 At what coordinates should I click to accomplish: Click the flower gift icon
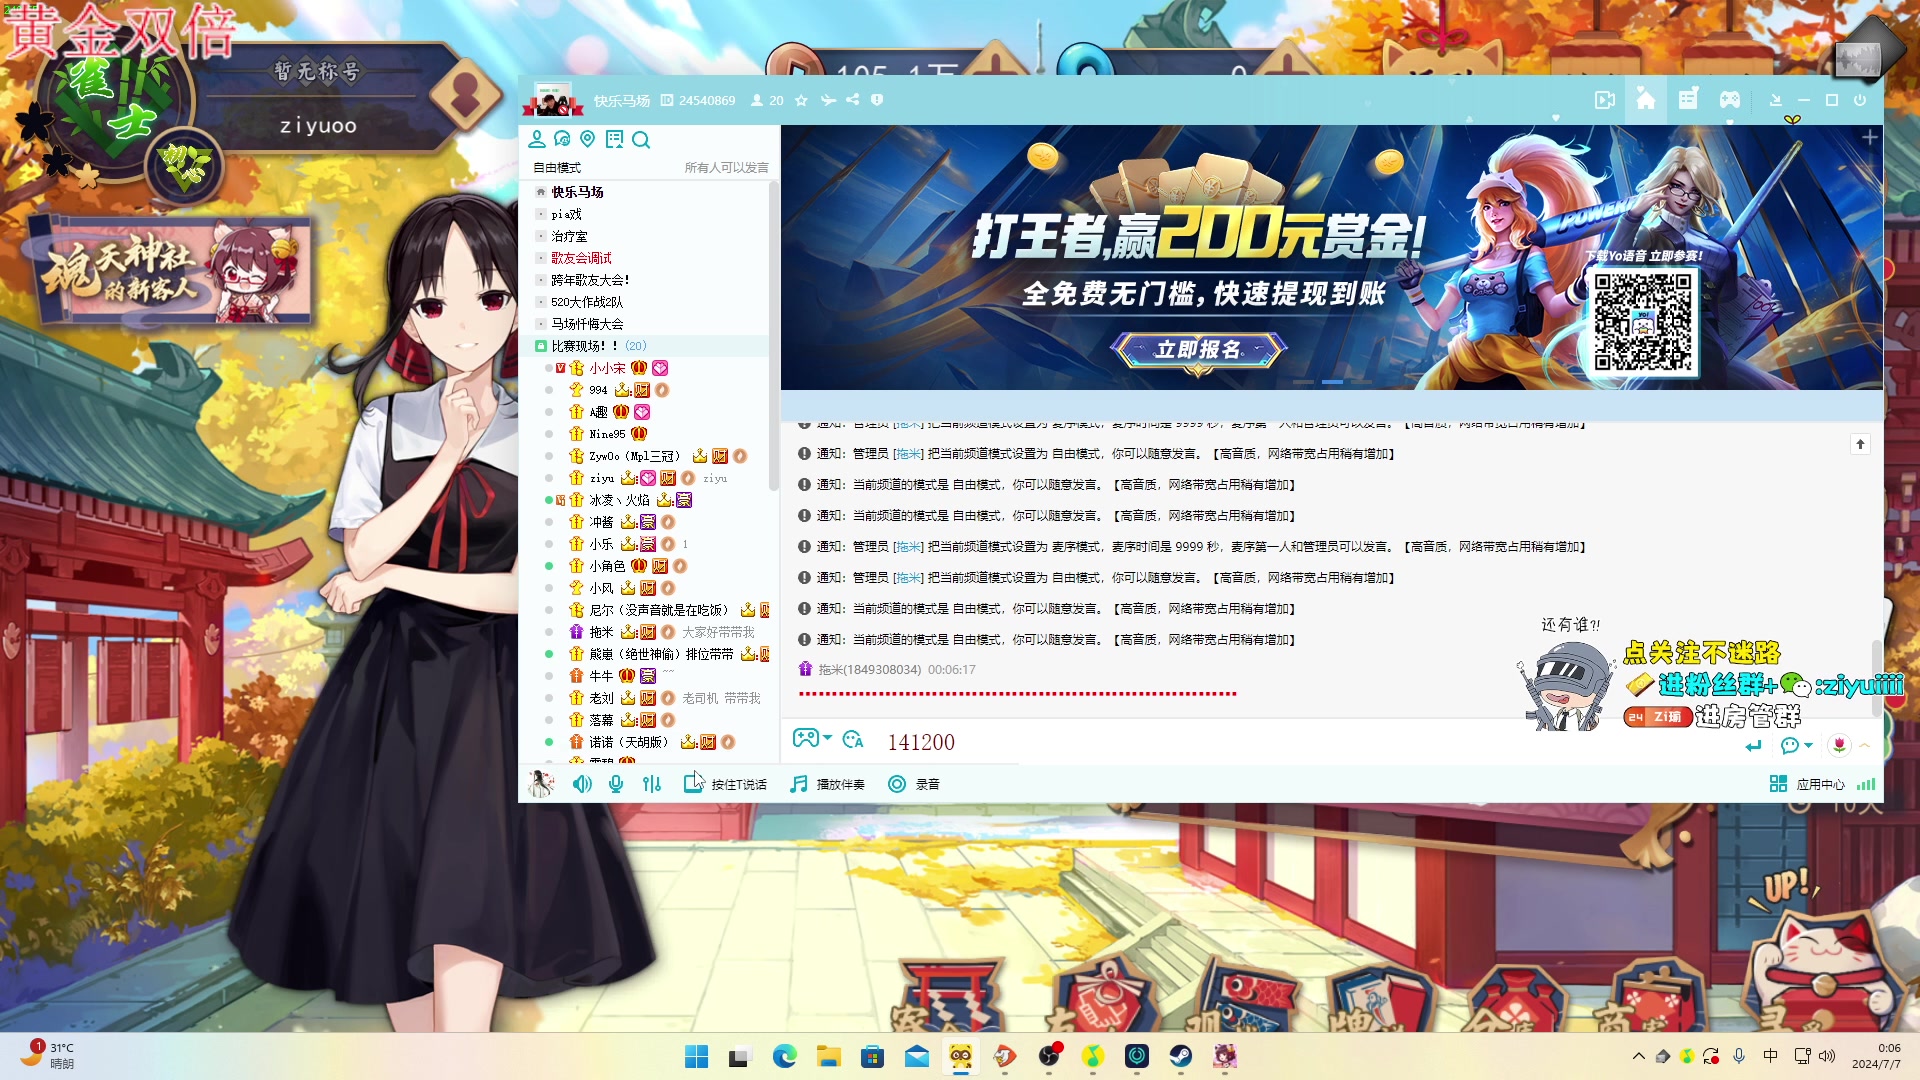click(x=1839, y=745)
